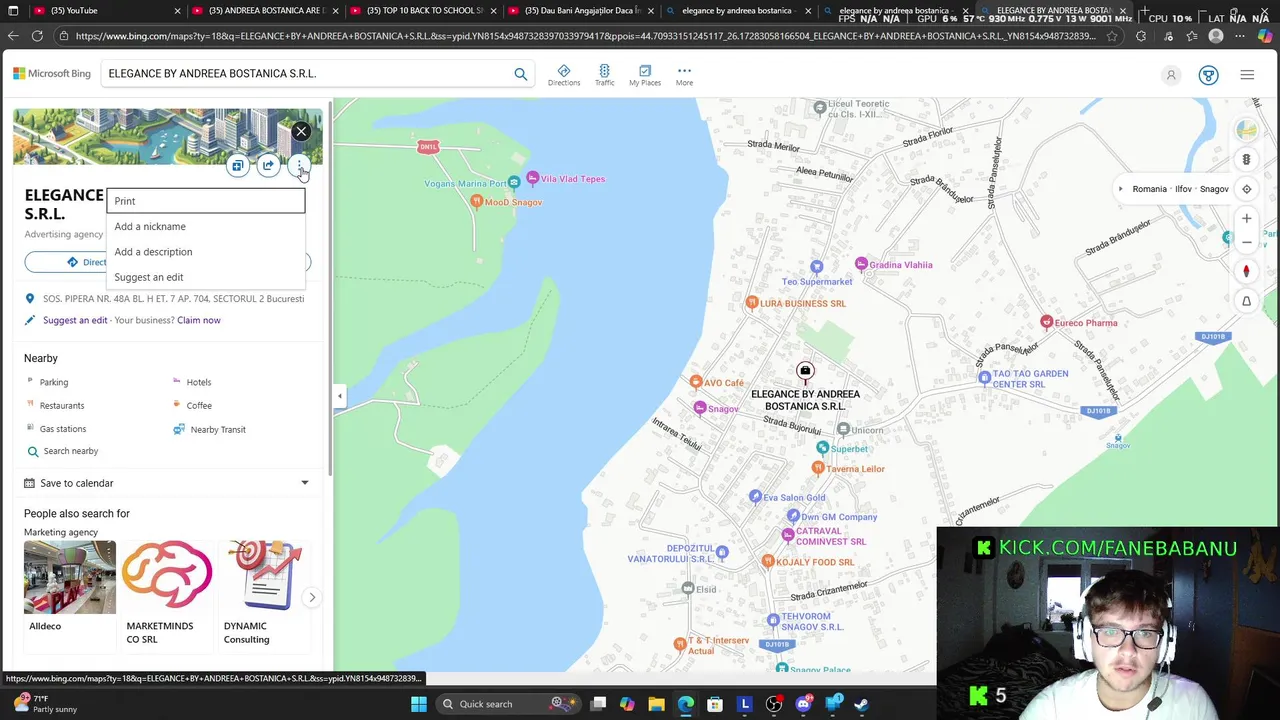This screenshot has height=720, width=1280.
Task: Select Add a description menu entry
Action: click(206, 252)
